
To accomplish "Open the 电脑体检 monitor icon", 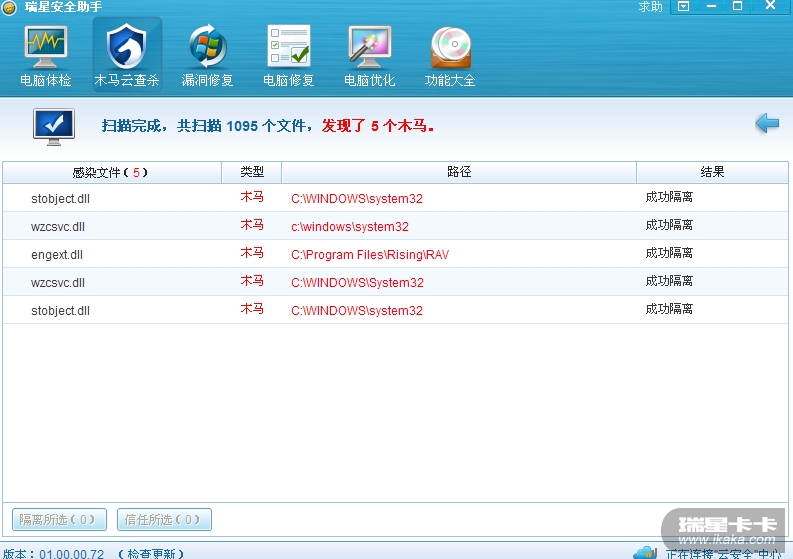I will [x=46, y=47].
